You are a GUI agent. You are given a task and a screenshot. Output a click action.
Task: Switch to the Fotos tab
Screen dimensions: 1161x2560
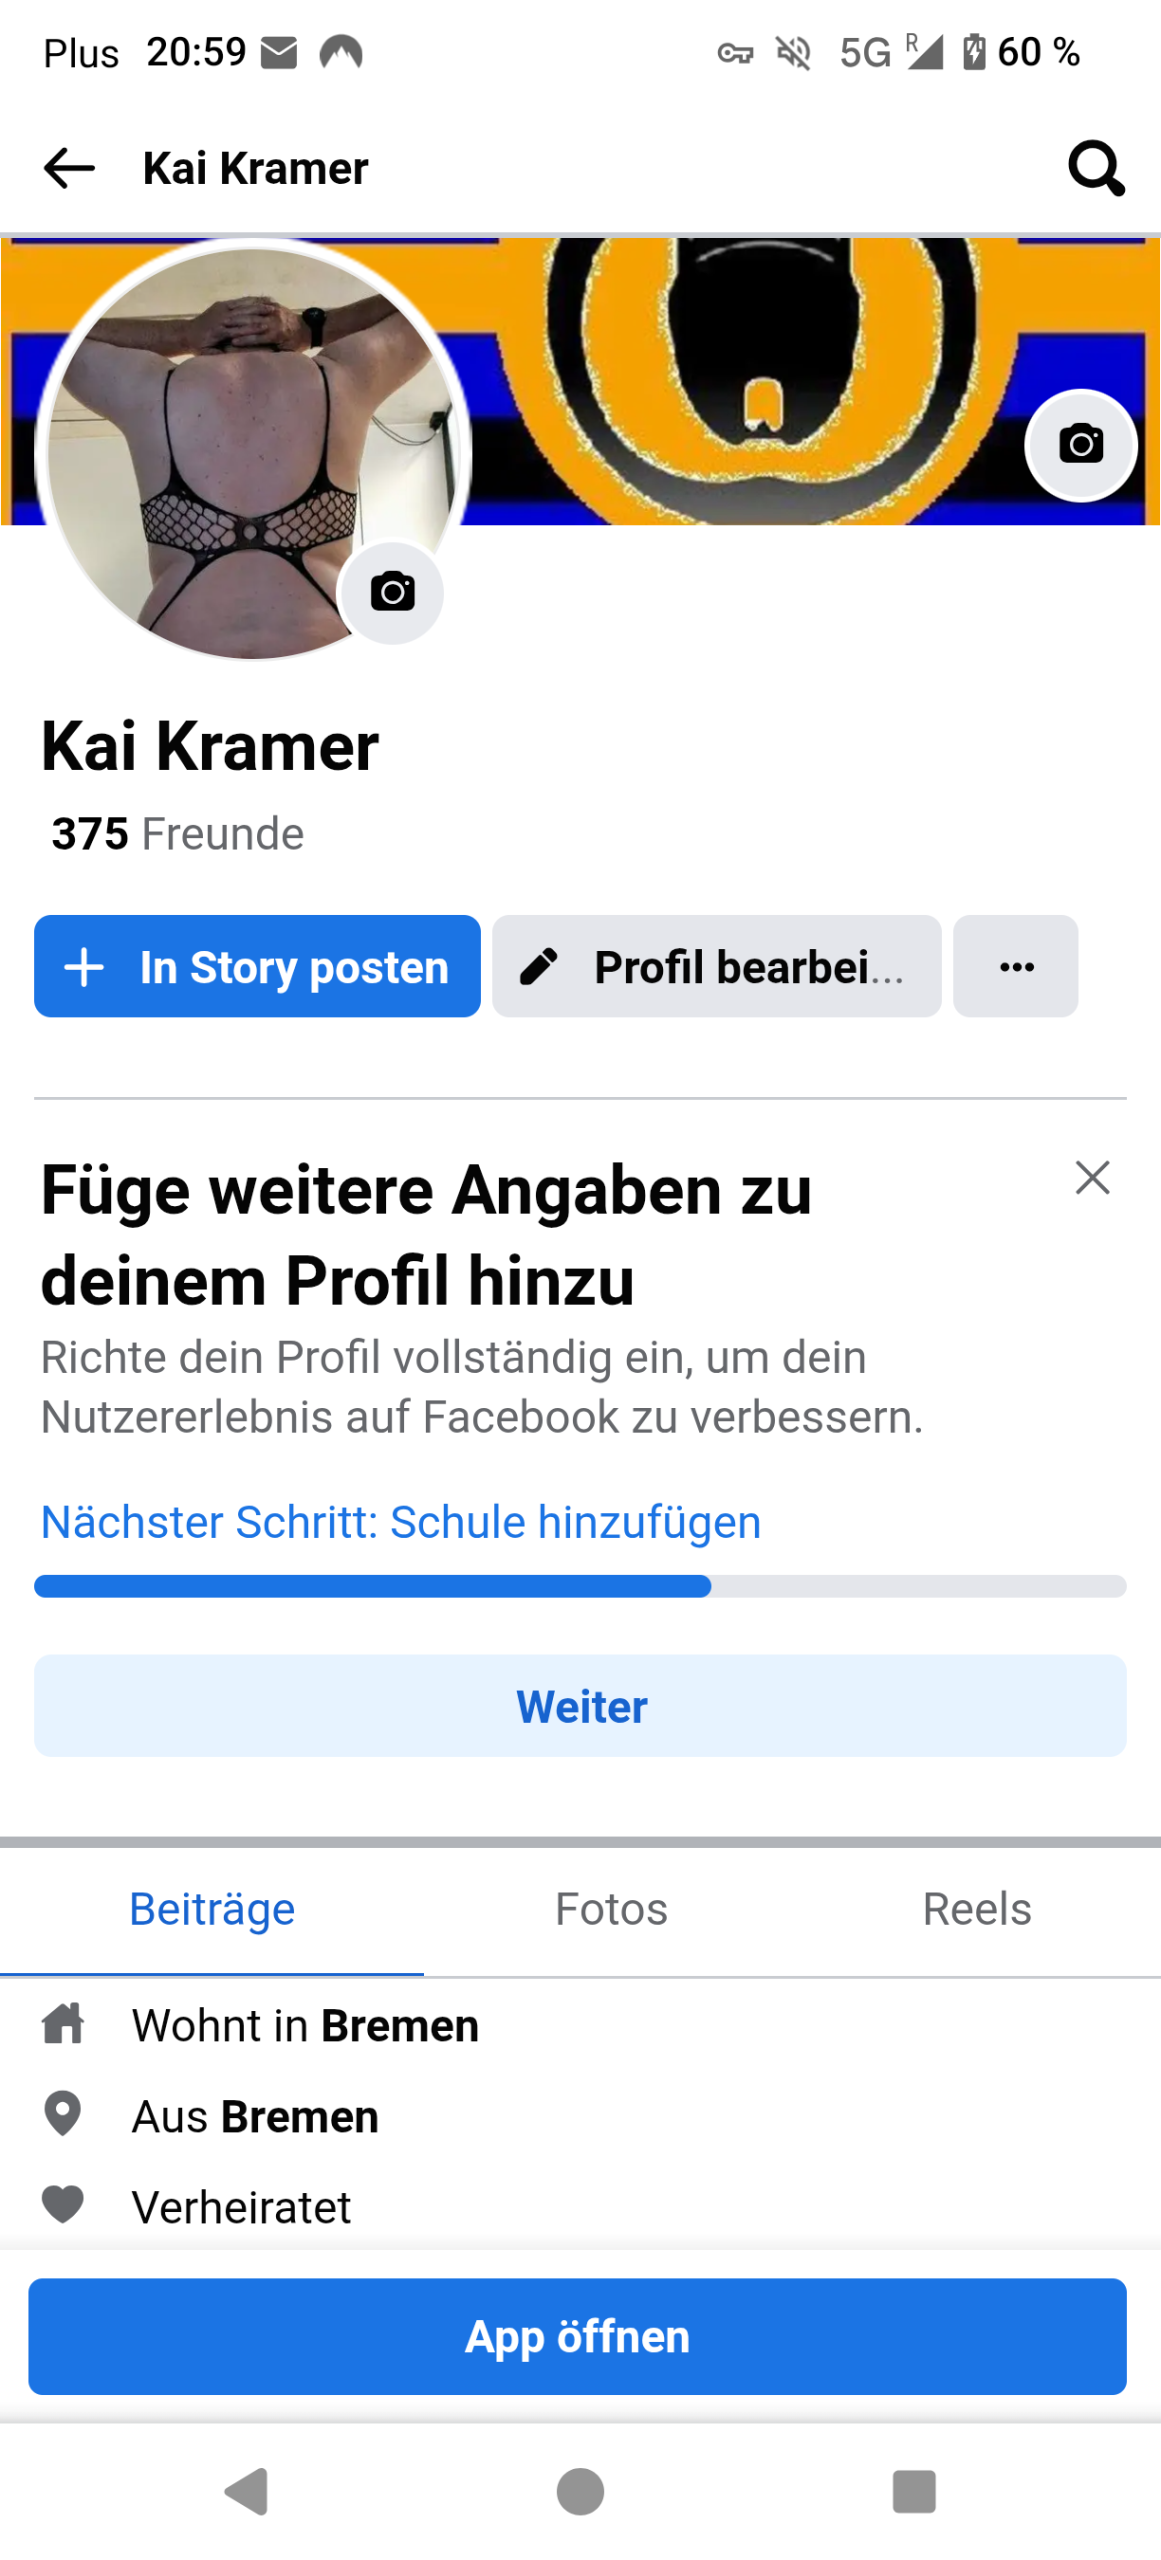(x=611, y=1908)
